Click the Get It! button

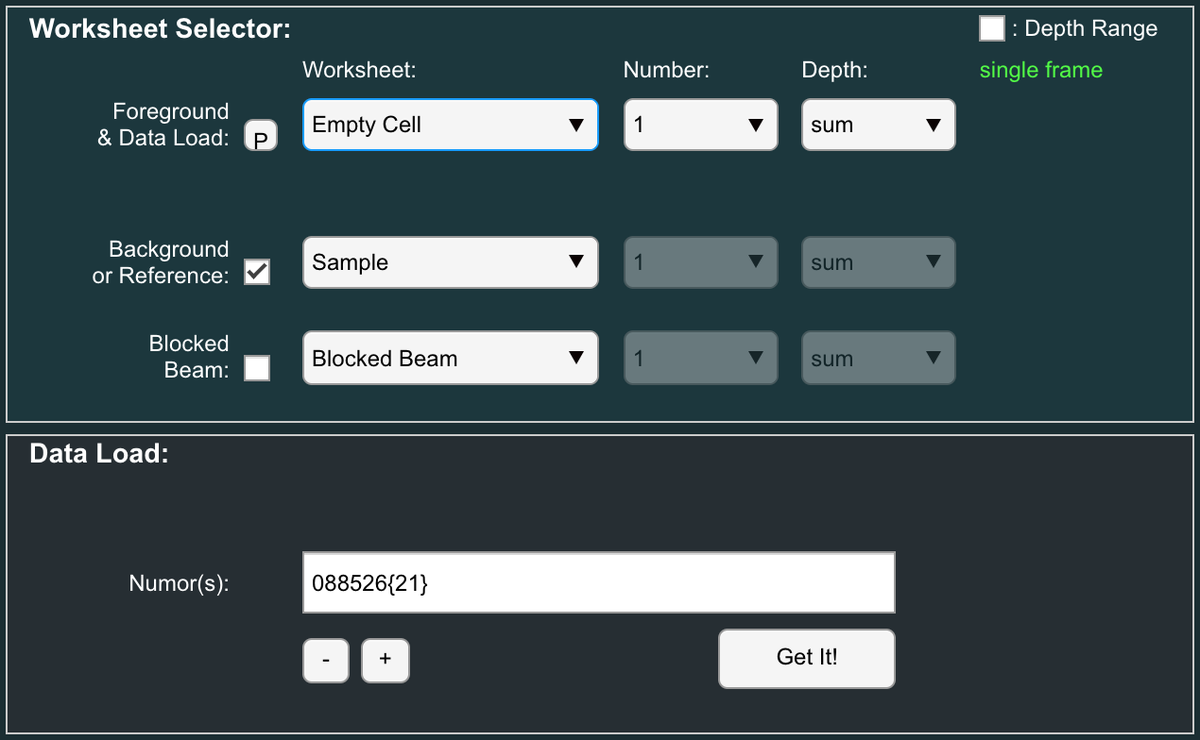[806, 658]
